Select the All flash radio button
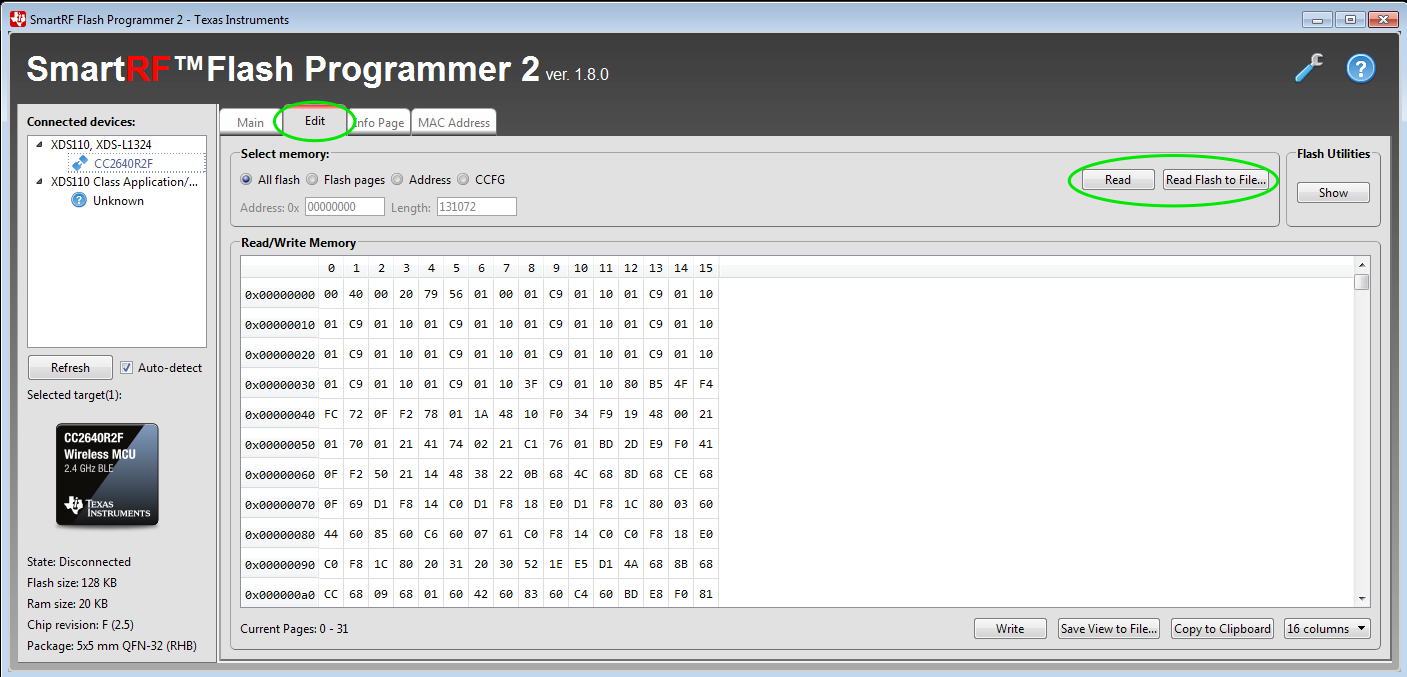 click(x=246, y=180)
